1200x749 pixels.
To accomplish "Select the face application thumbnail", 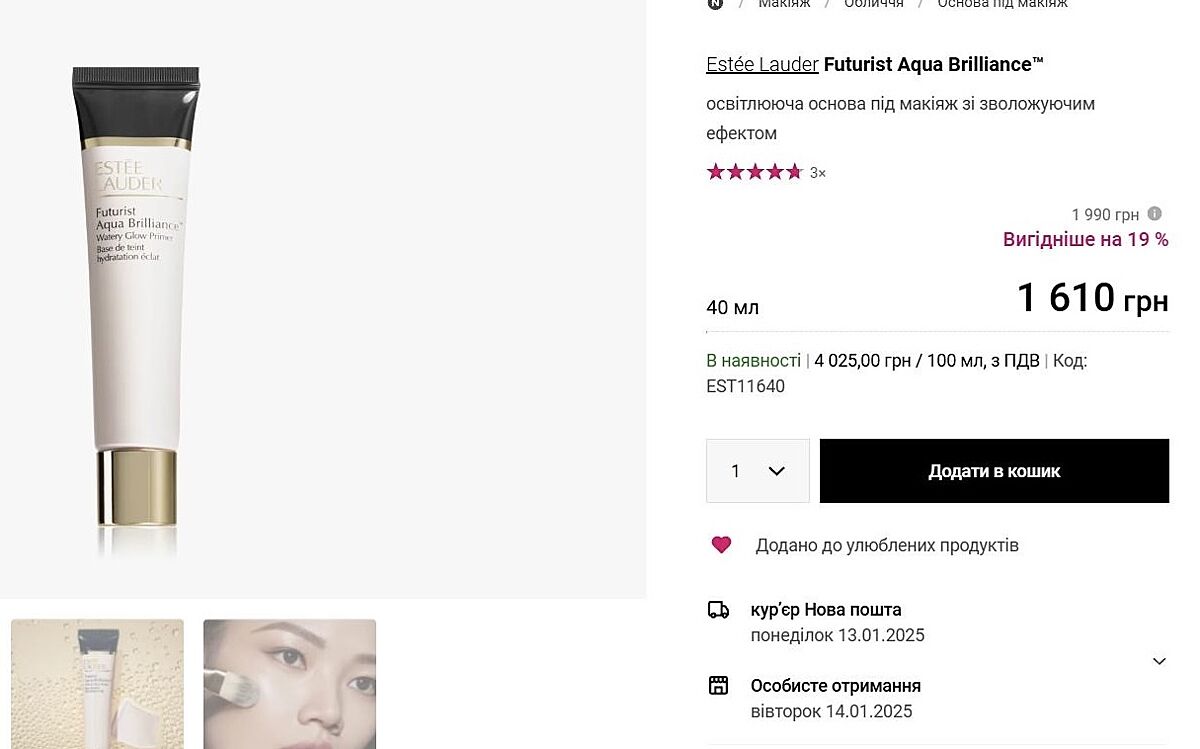I will [x=290, y=684].
